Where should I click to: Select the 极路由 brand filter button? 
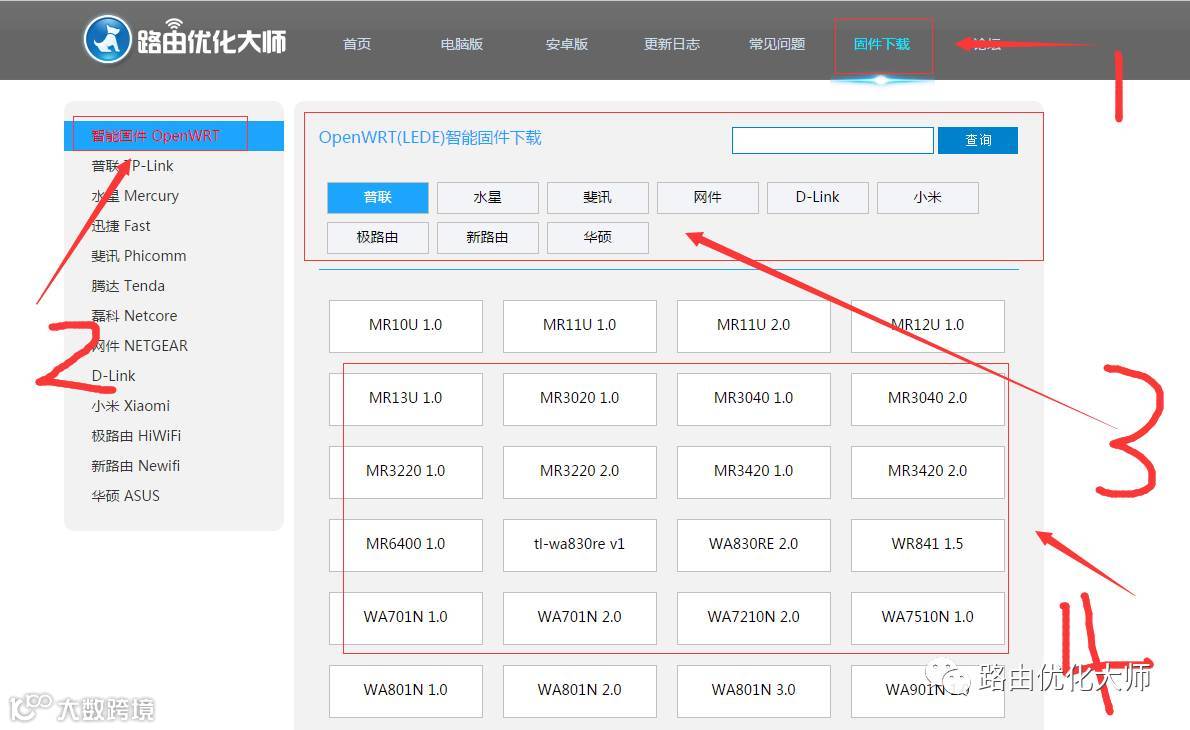coord(378,238)
